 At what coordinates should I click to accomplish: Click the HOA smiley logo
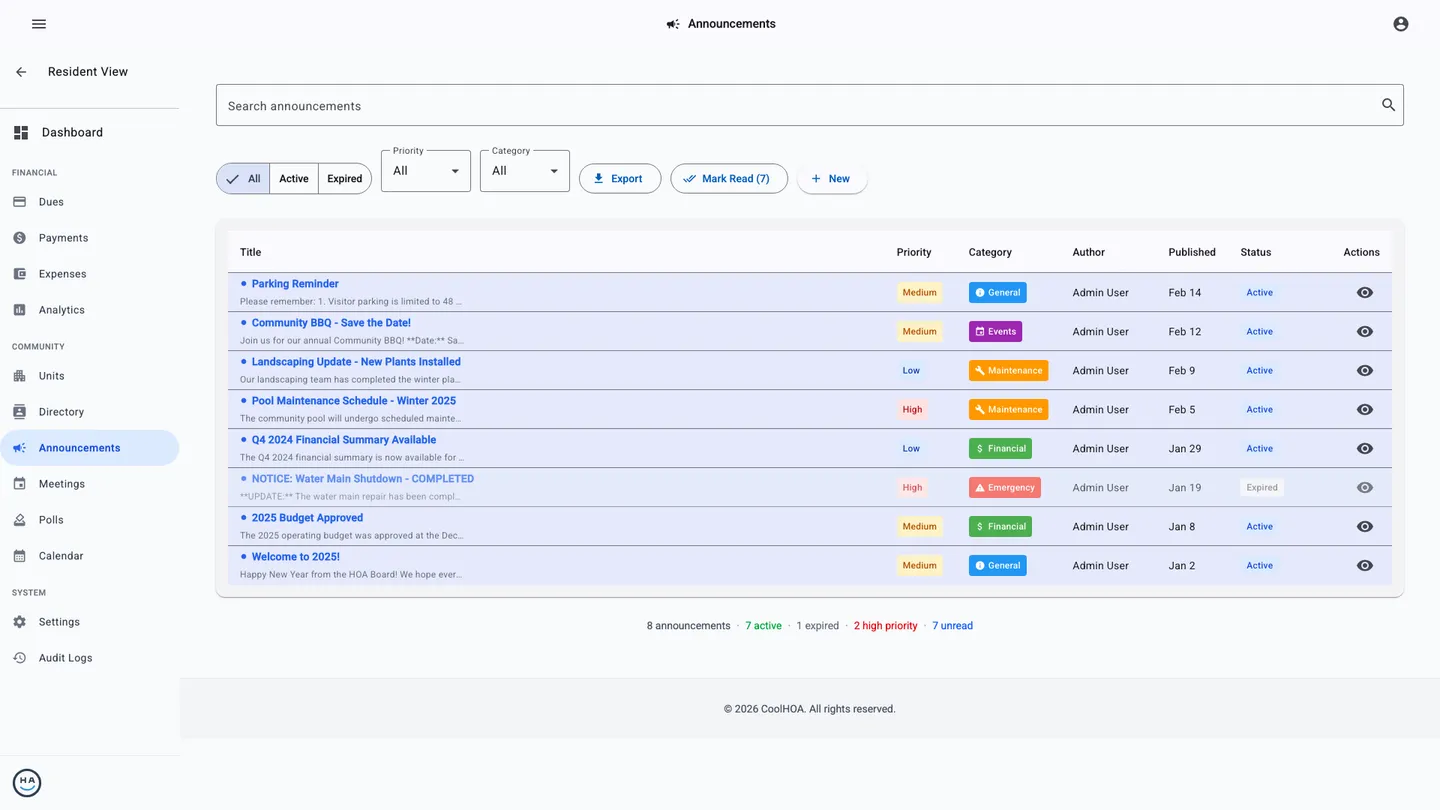[x=27, y=783]
